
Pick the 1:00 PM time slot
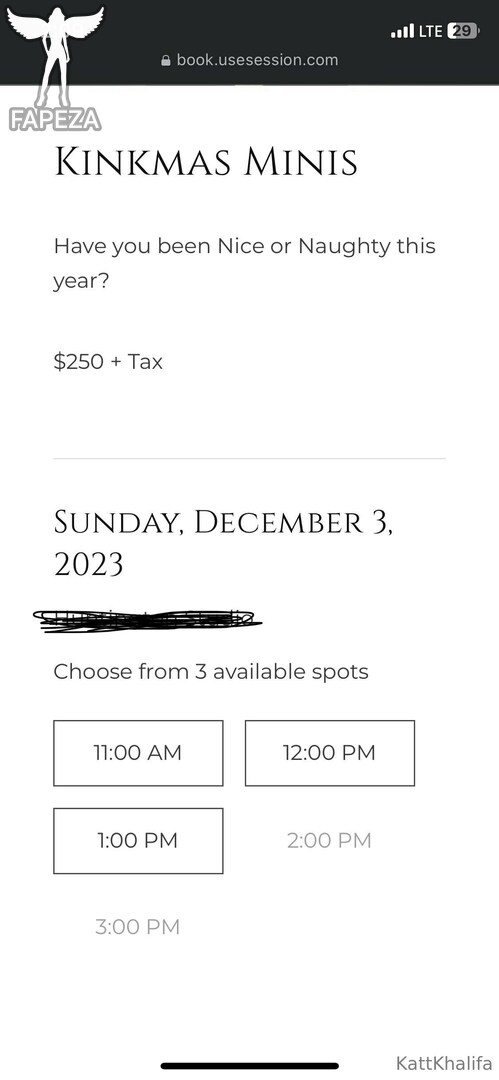[138, 840]
